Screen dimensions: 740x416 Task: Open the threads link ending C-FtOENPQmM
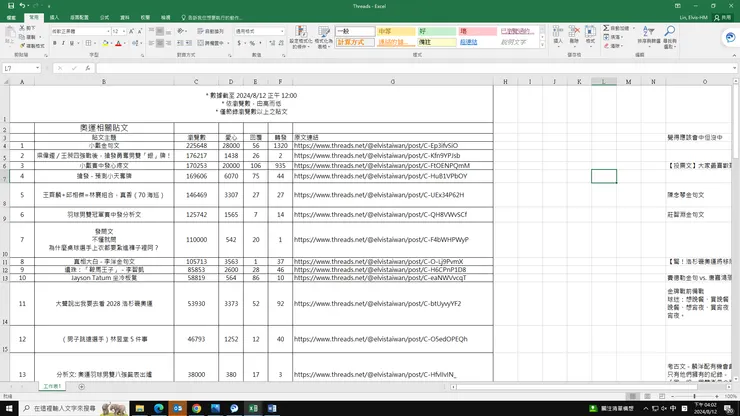(x=381, y=166)
